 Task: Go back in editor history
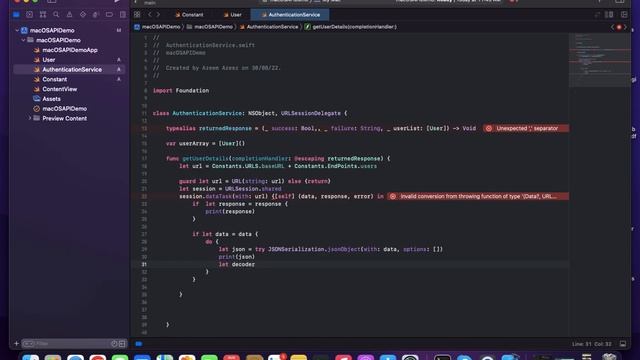click(149, 15)
